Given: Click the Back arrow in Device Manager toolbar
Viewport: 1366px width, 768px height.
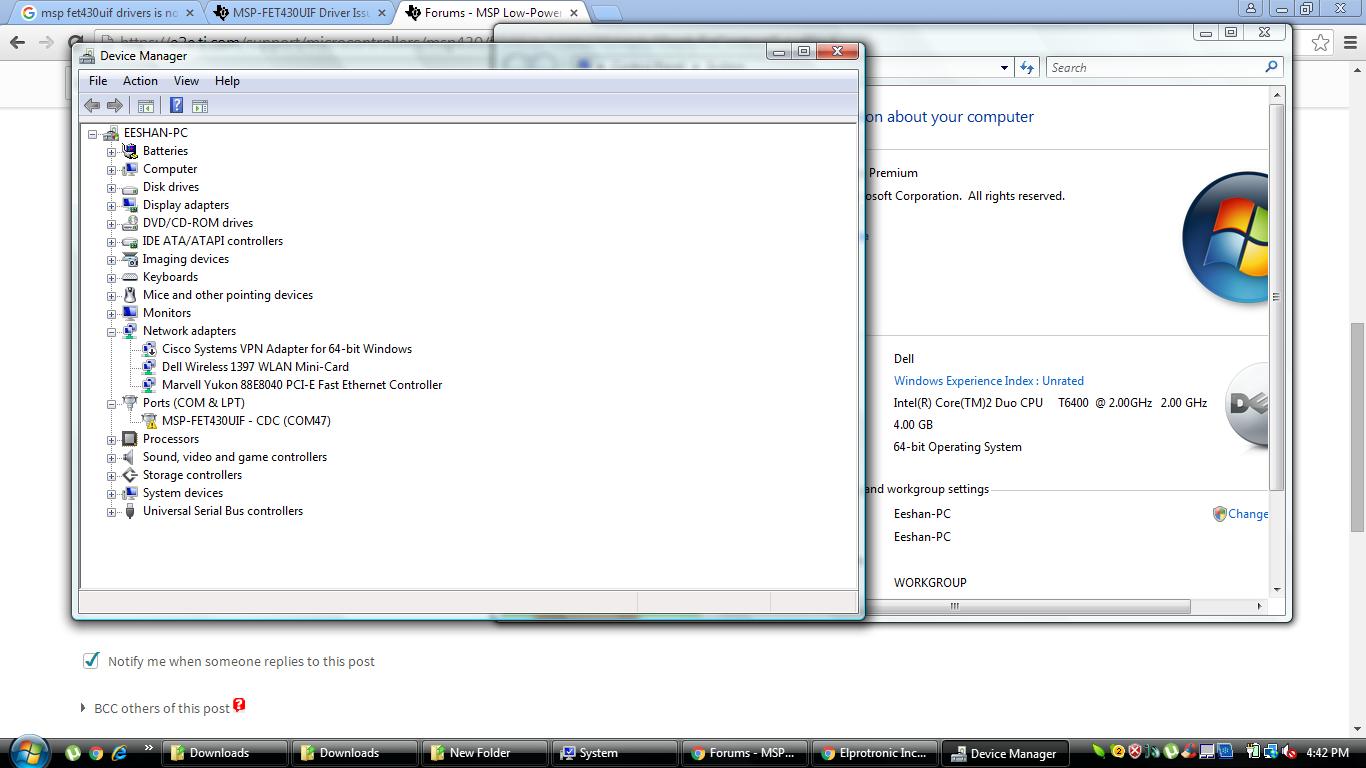Looking at the screenshot, I should (92, 105).
